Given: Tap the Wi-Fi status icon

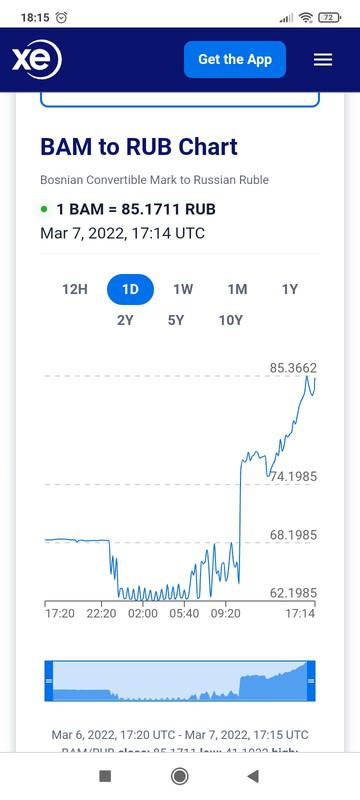Looking at the screenshot, I should [x=306, y=18].
